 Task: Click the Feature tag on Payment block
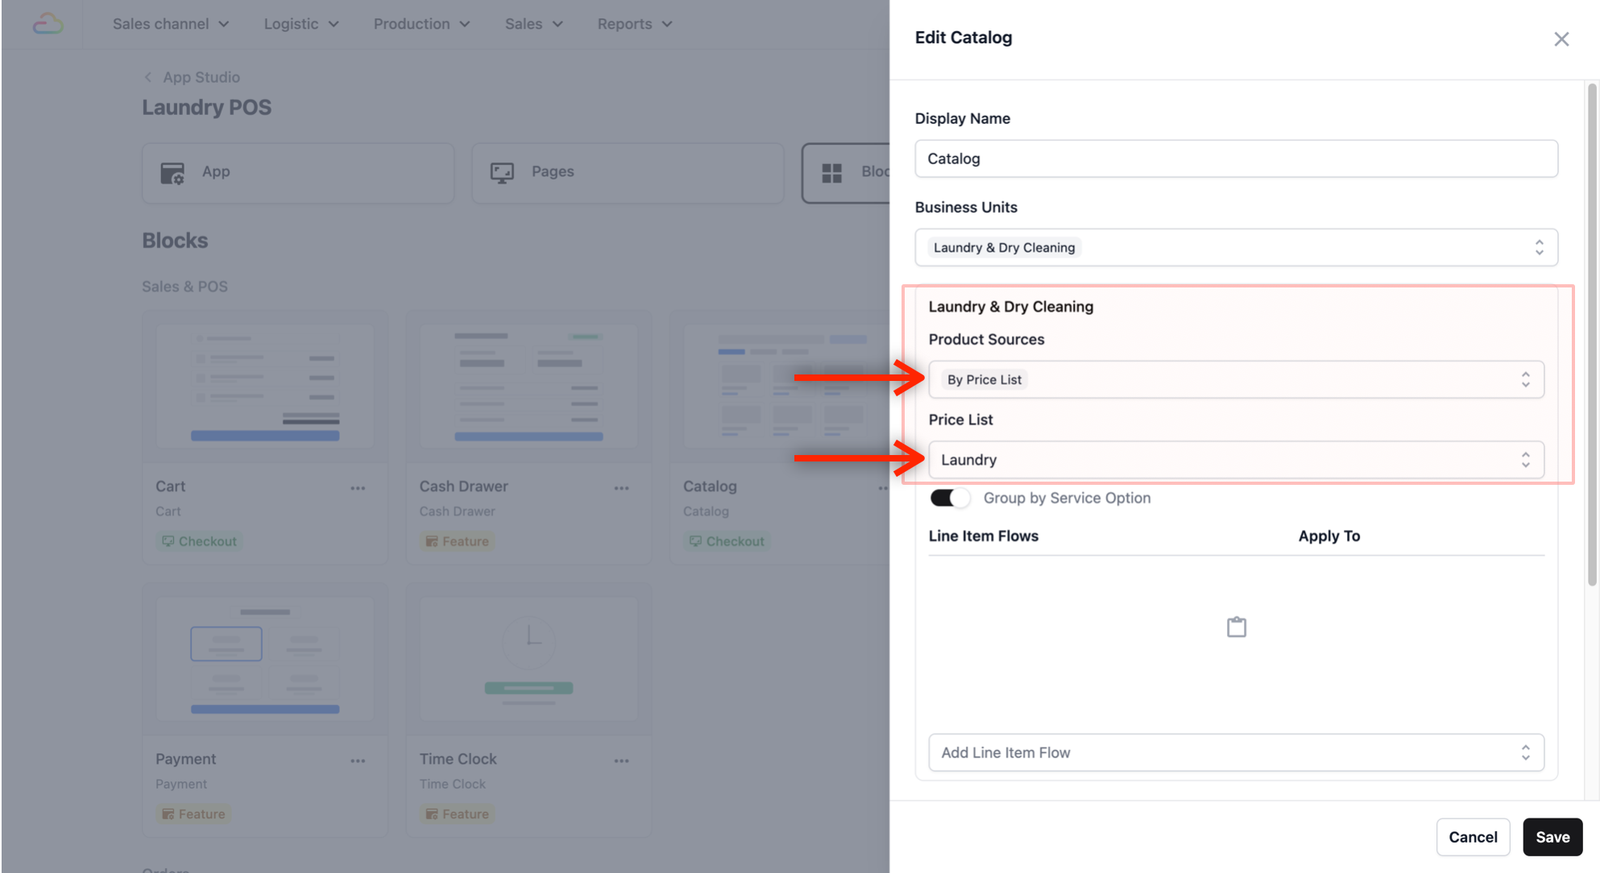193,814
